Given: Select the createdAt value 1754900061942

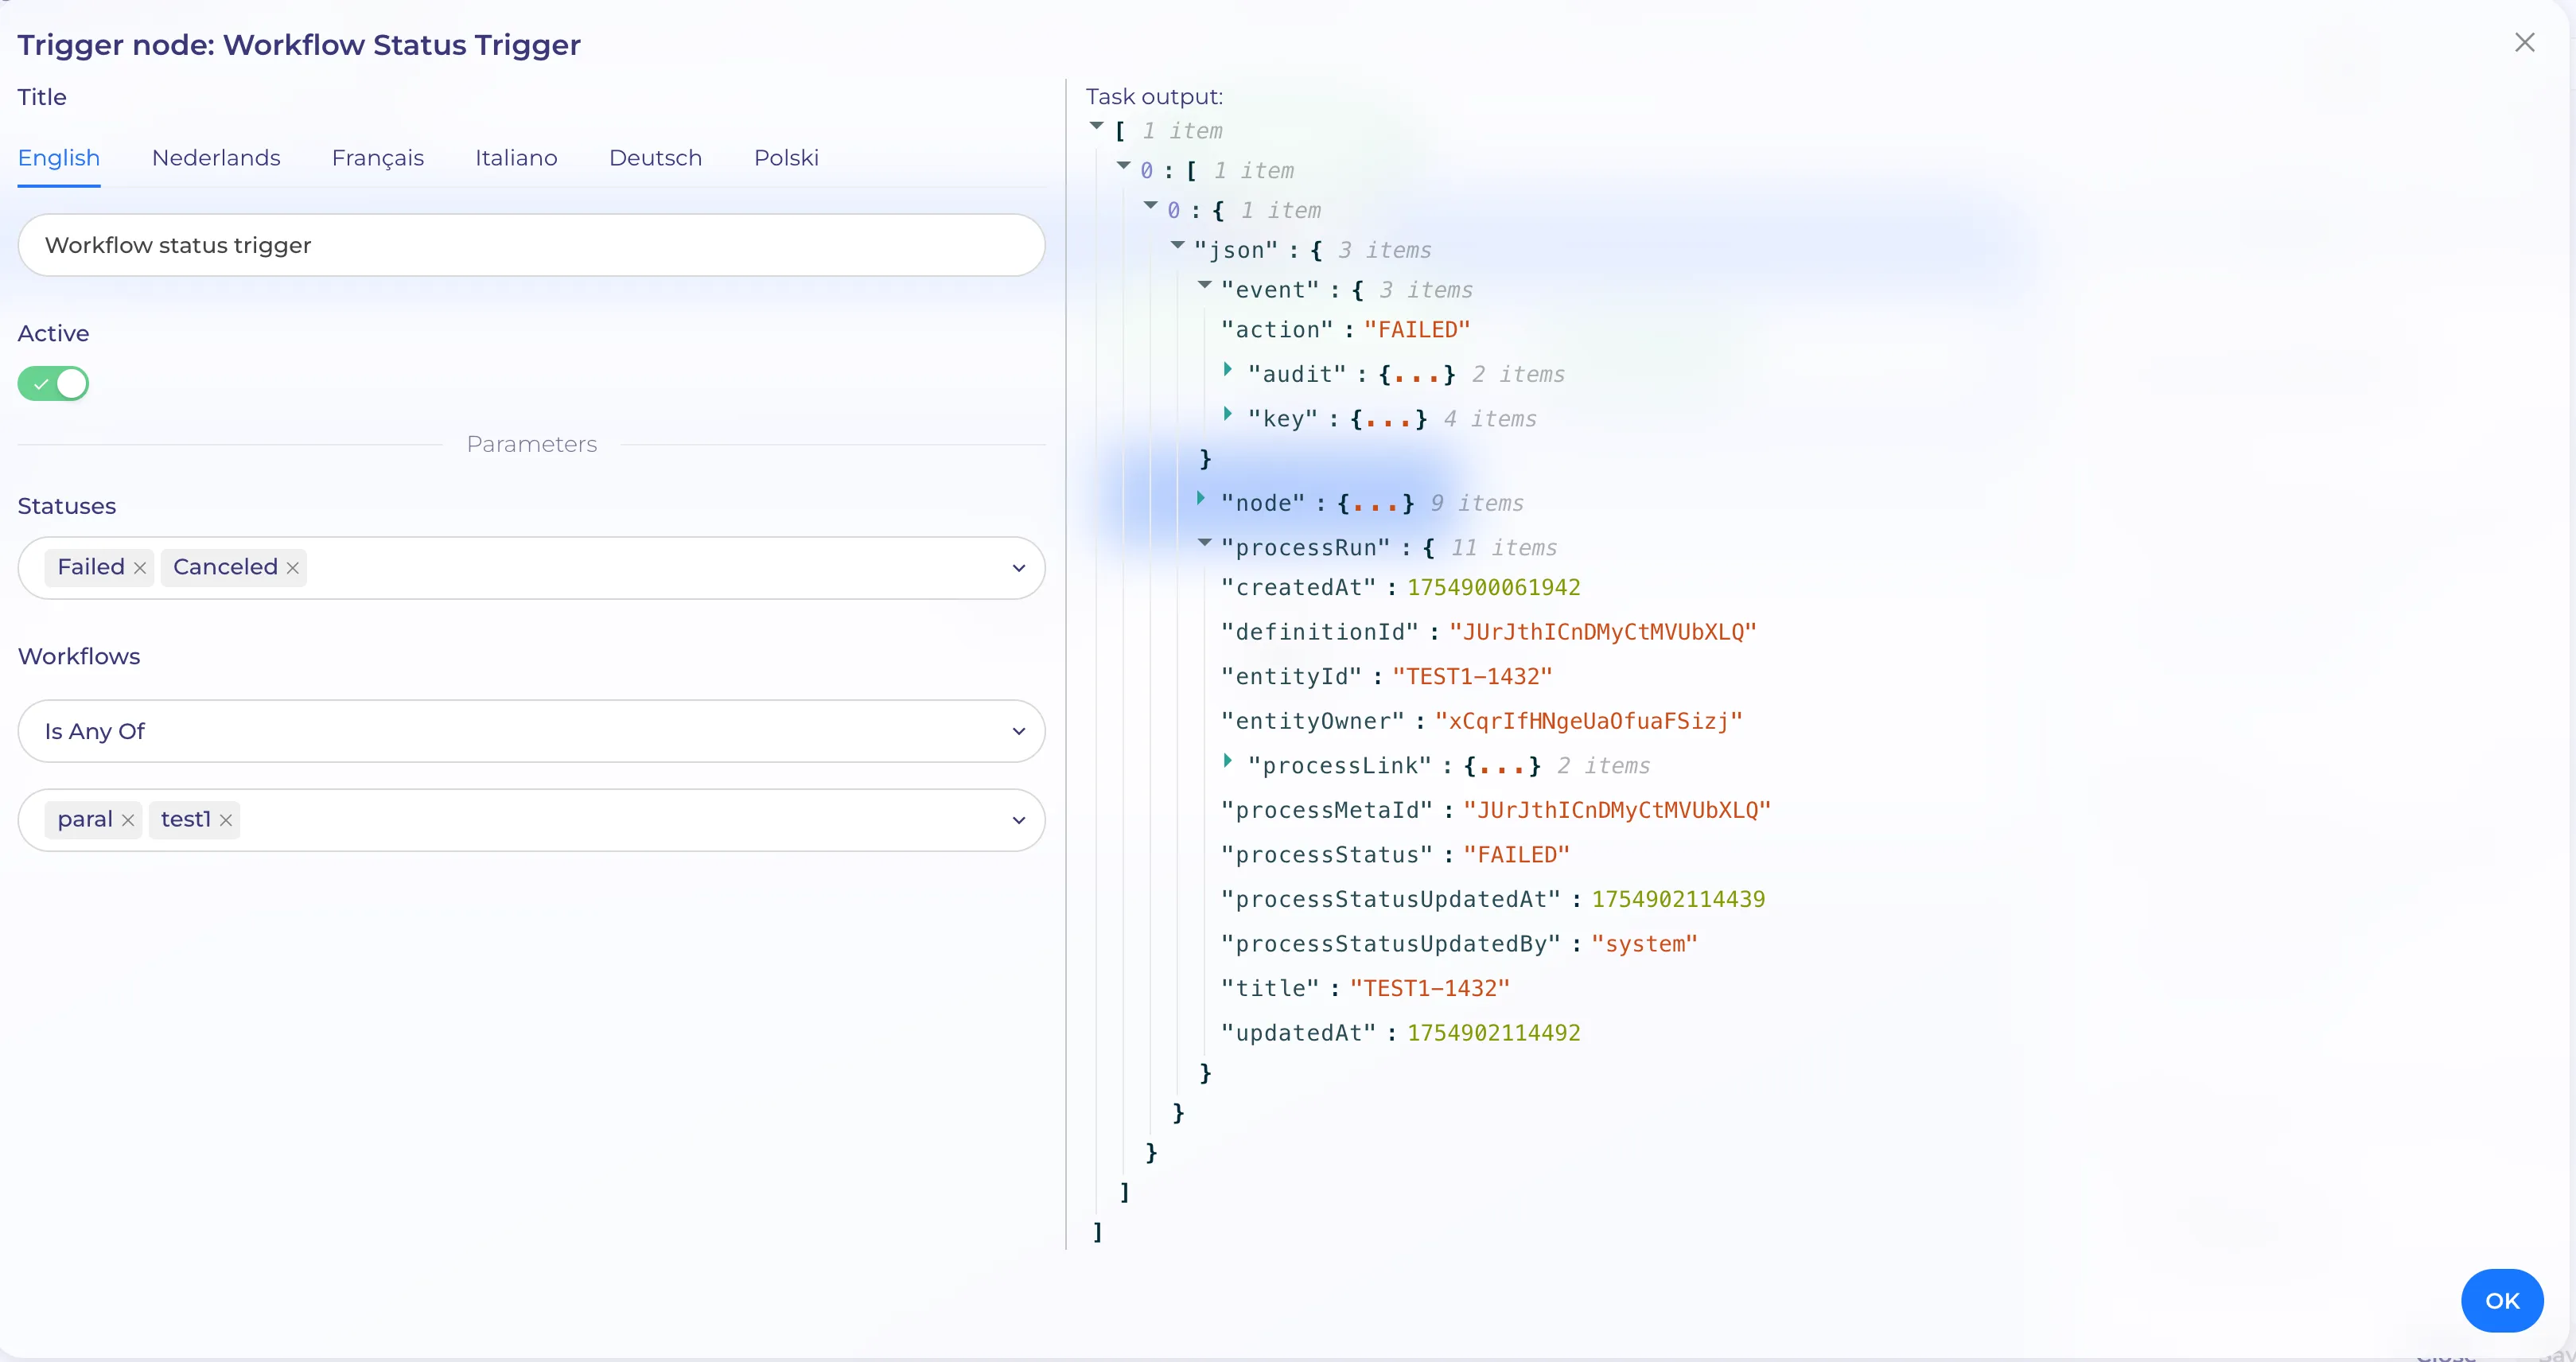Looking at the screenshot, I should tap(1494, 588).
